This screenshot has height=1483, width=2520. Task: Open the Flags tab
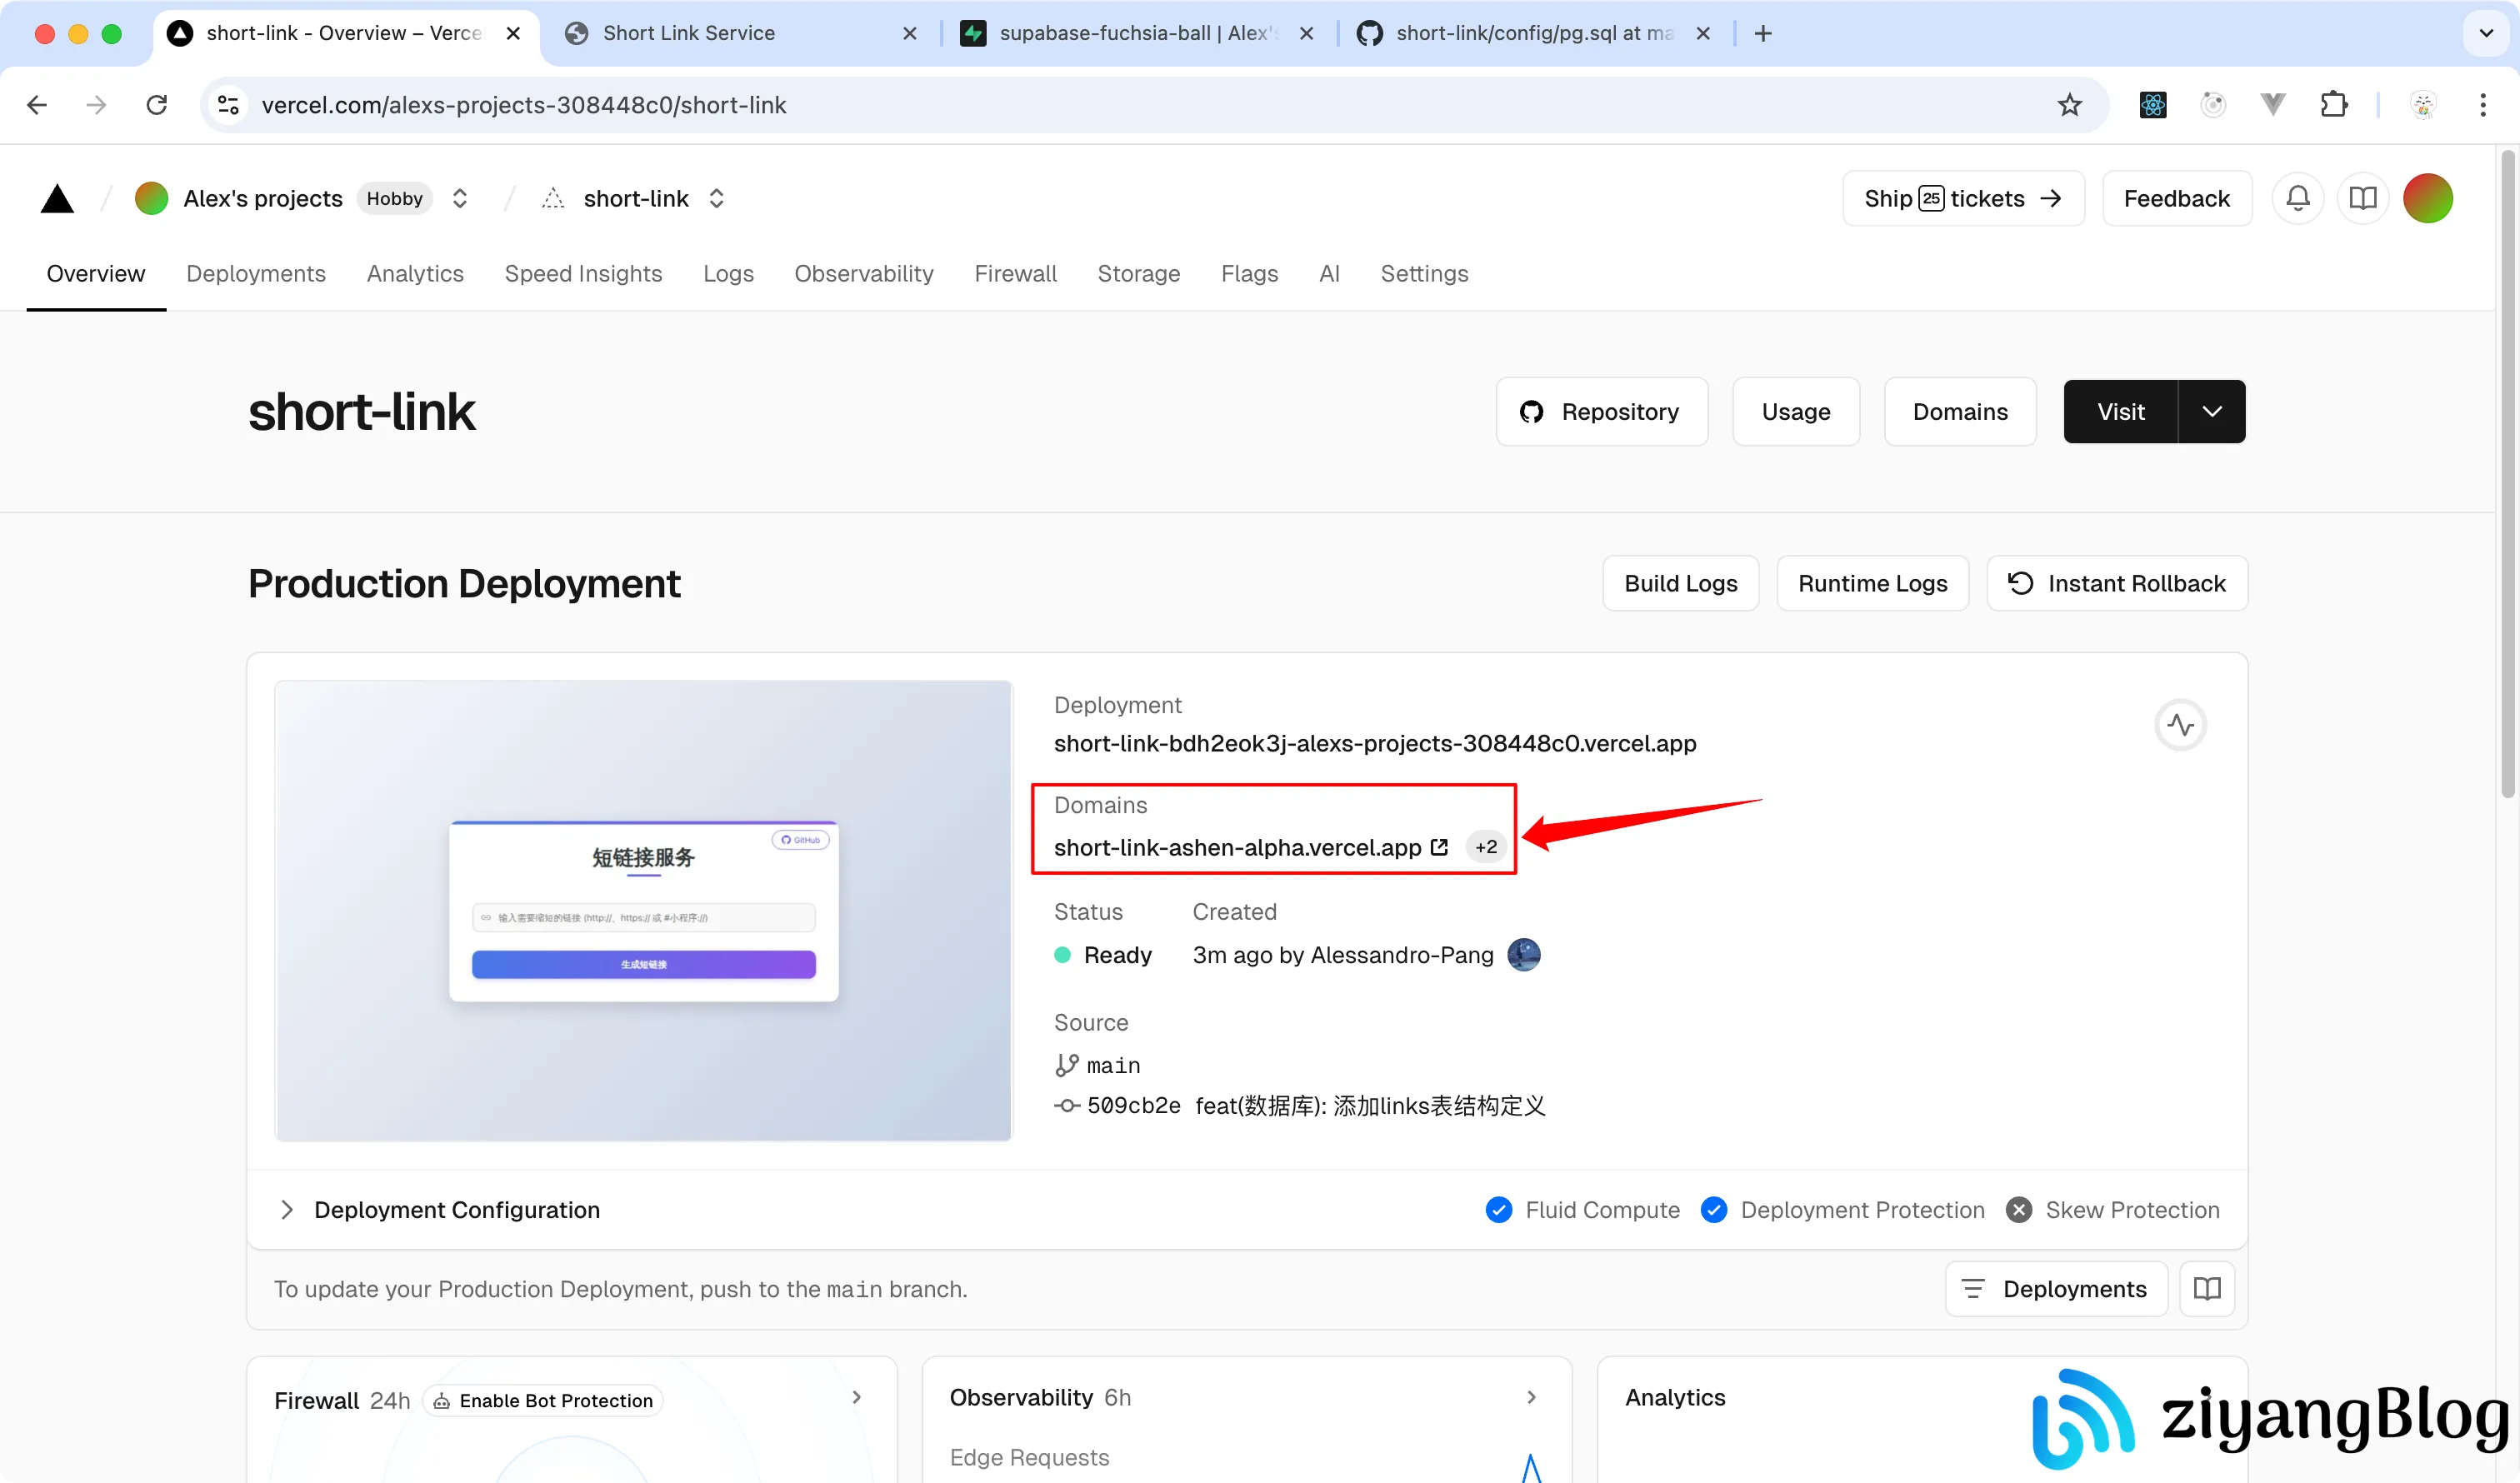[1249, 274]
